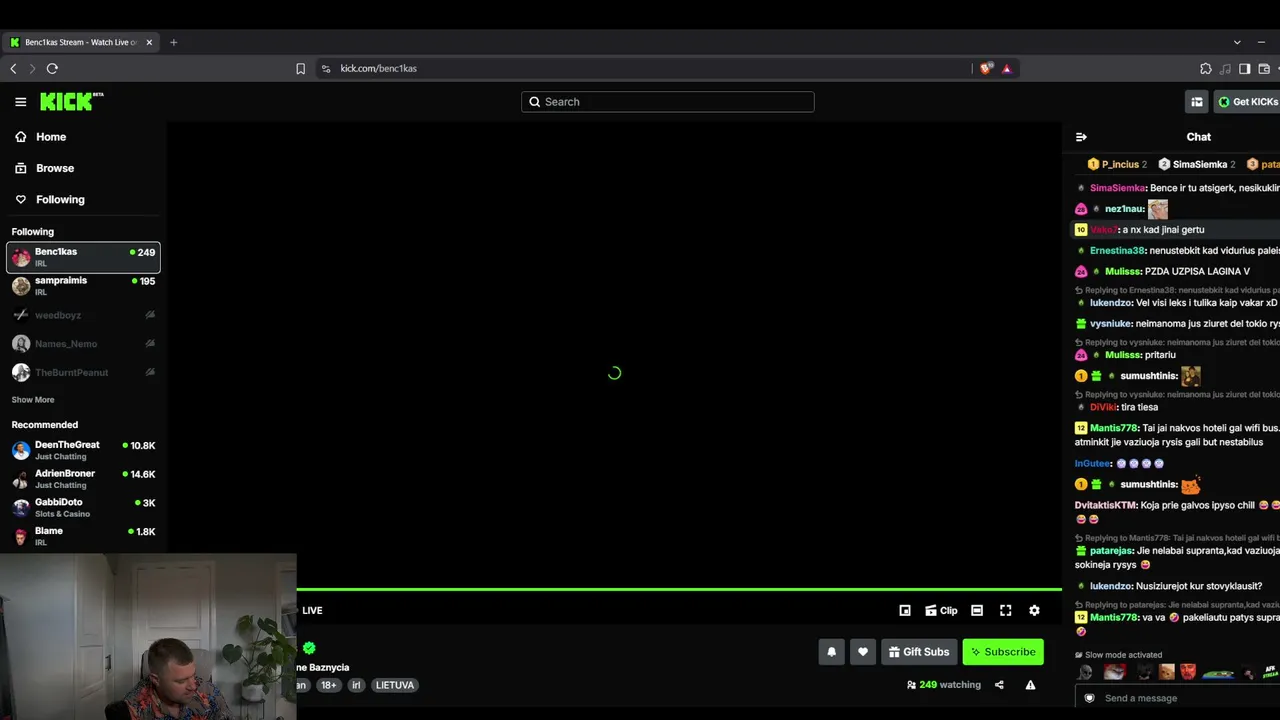Click the 18+ tag
This screenshot has height=720, width=1280.
[x=329, y=685]
